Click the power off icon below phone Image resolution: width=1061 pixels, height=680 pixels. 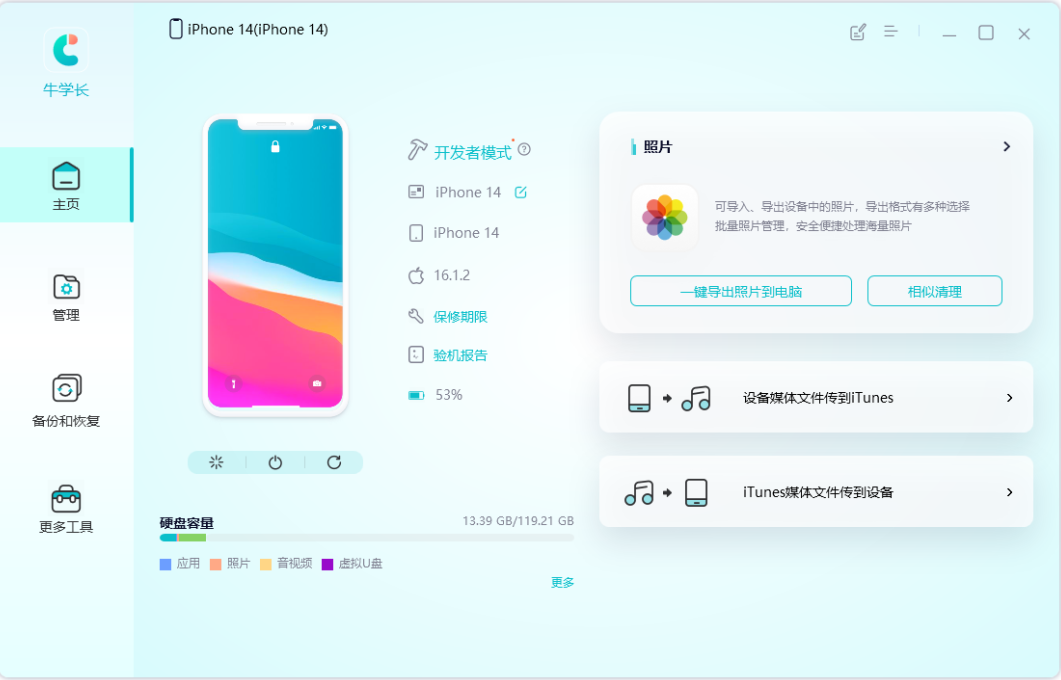click(275, 463)
